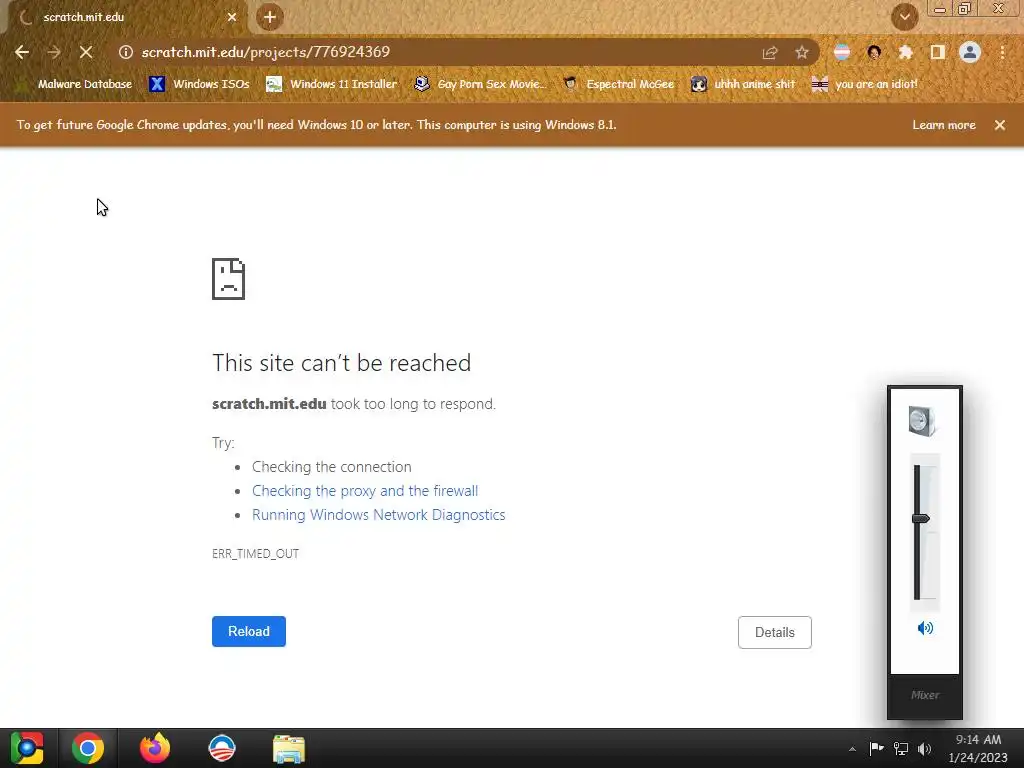
Task: Stop loading with the X button
Action: coord(86,52)
